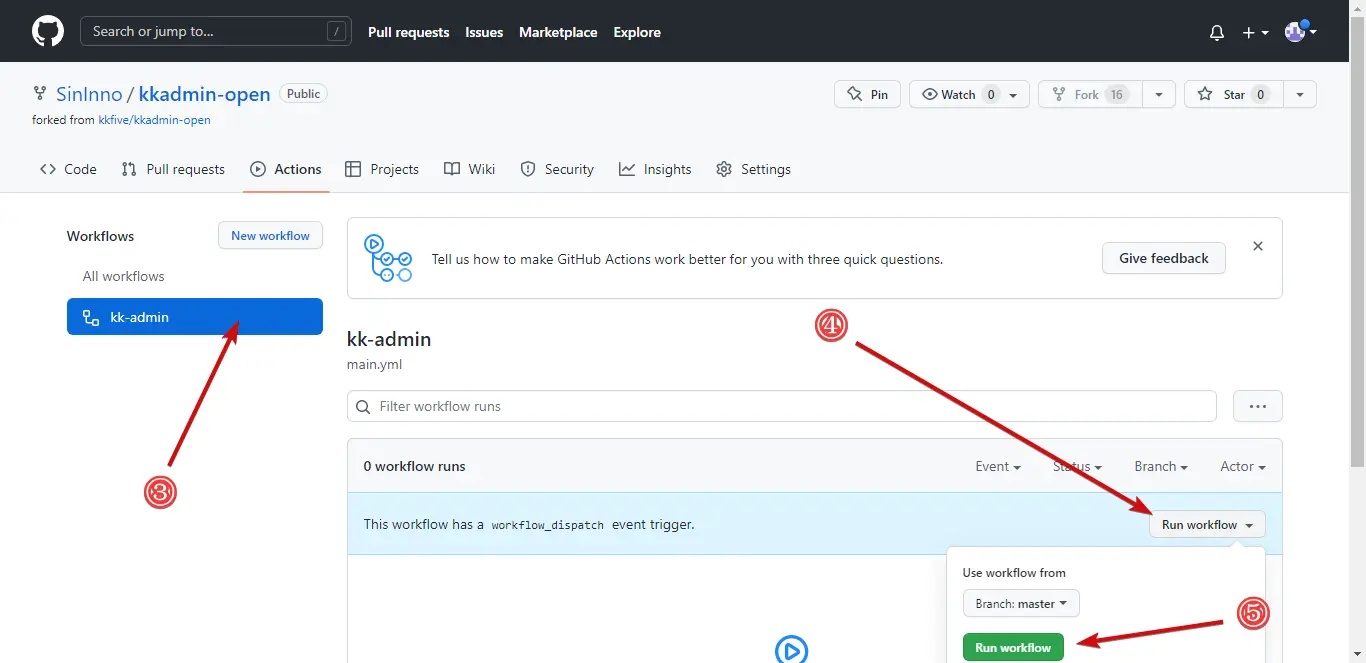This screenshot has height=663, width=1366.
Task: Click the Give feedback button
Action: click(1164, 258)
